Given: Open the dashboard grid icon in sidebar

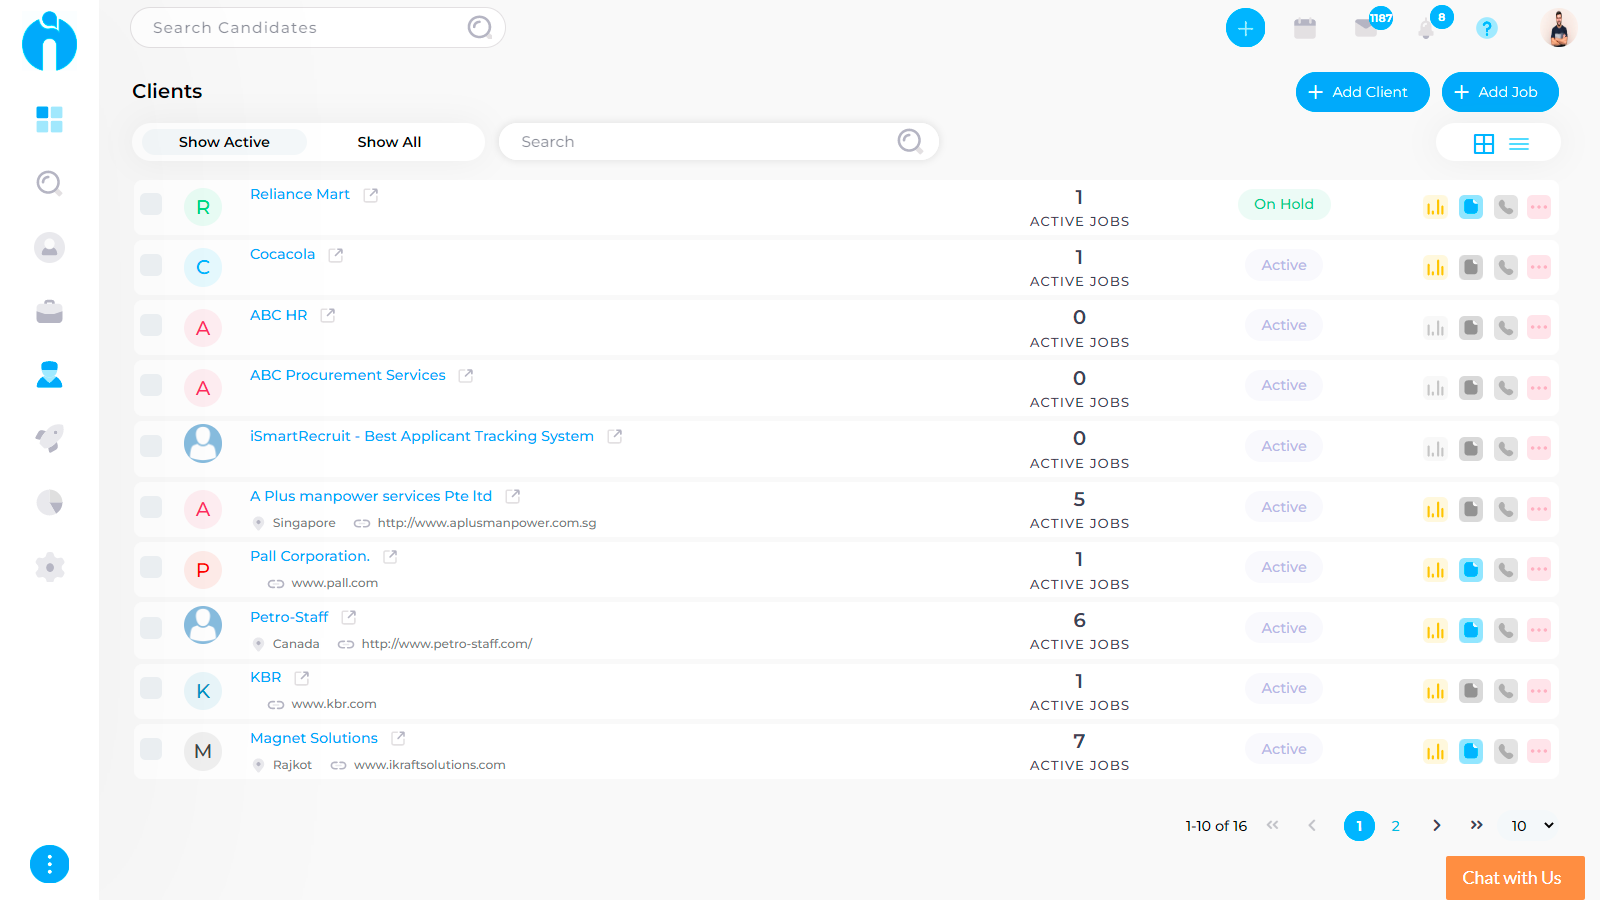Looking at the screenshot, I should [49, 119].
